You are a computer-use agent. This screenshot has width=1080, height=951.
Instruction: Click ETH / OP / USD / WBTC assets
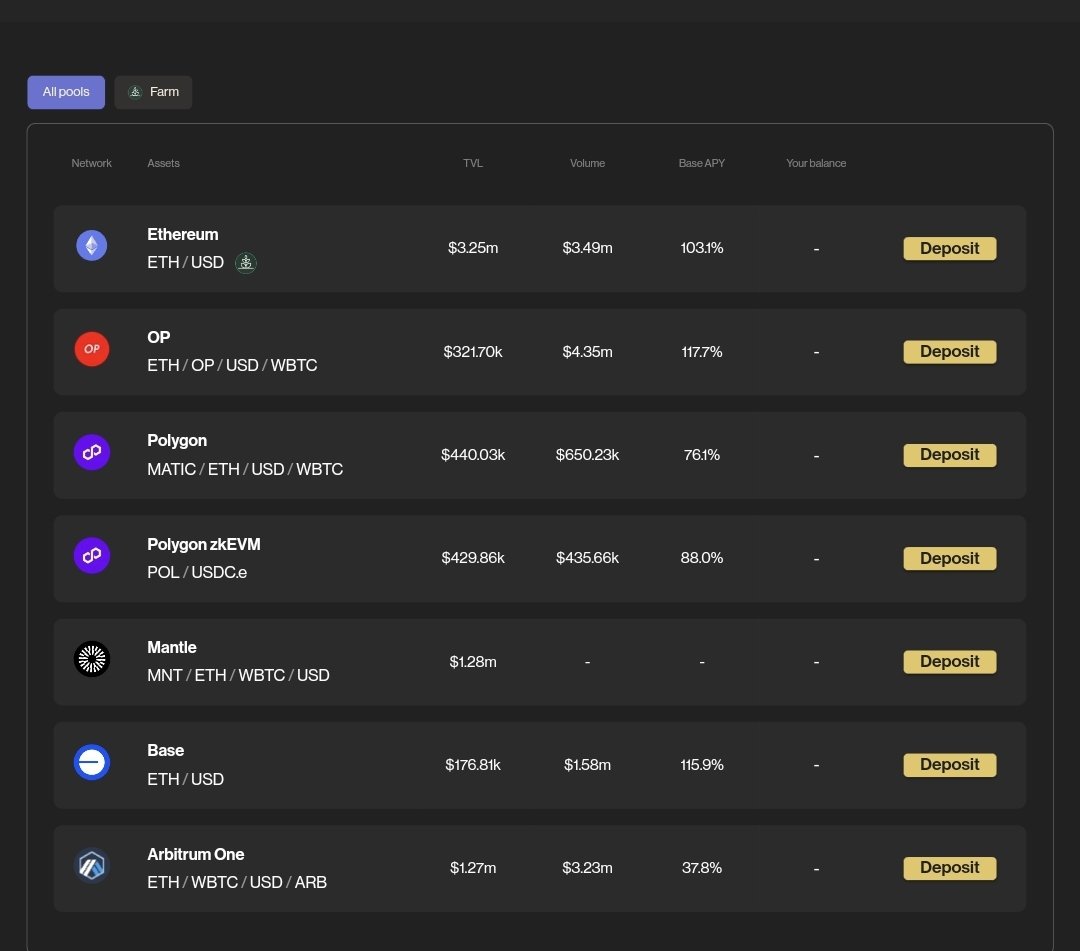coord(232,366)
